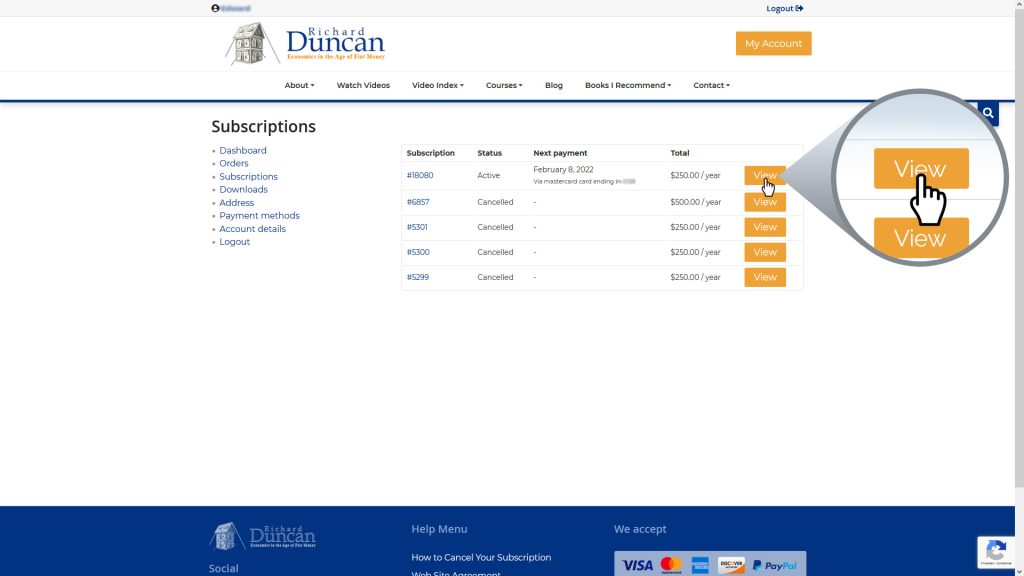The height and width of the screenshot is (576, 1024).
Task: Open subscription link #6857
Action: pyautogui.click(x=418, y=202)
